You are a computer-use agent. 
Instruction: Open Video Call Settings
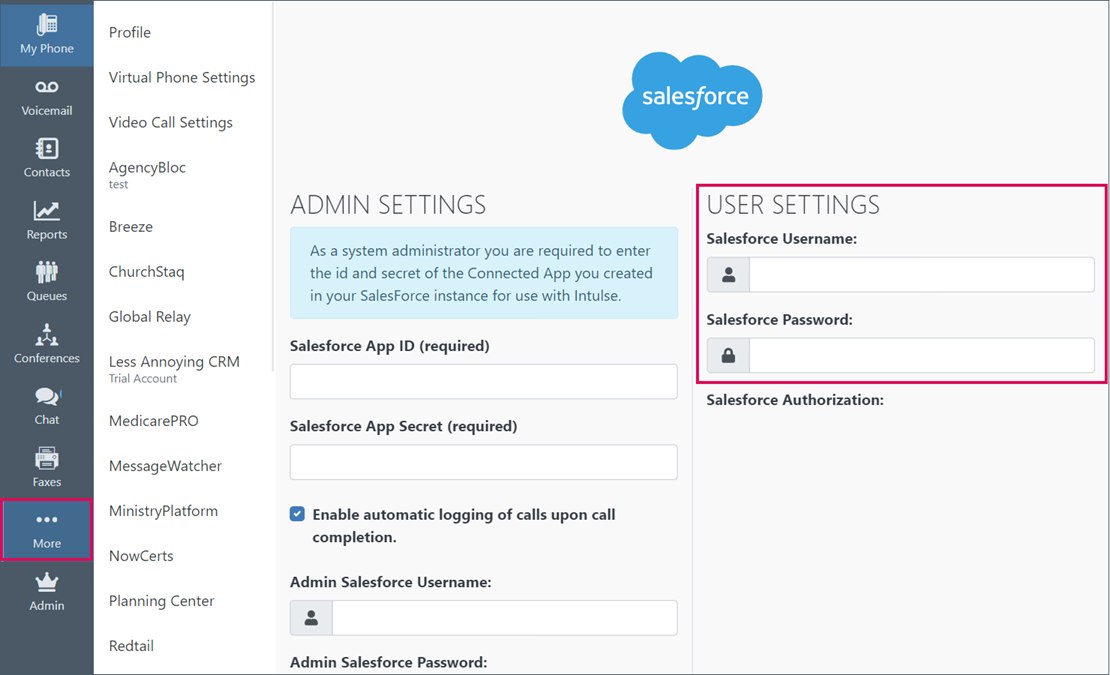coord(171,122)
